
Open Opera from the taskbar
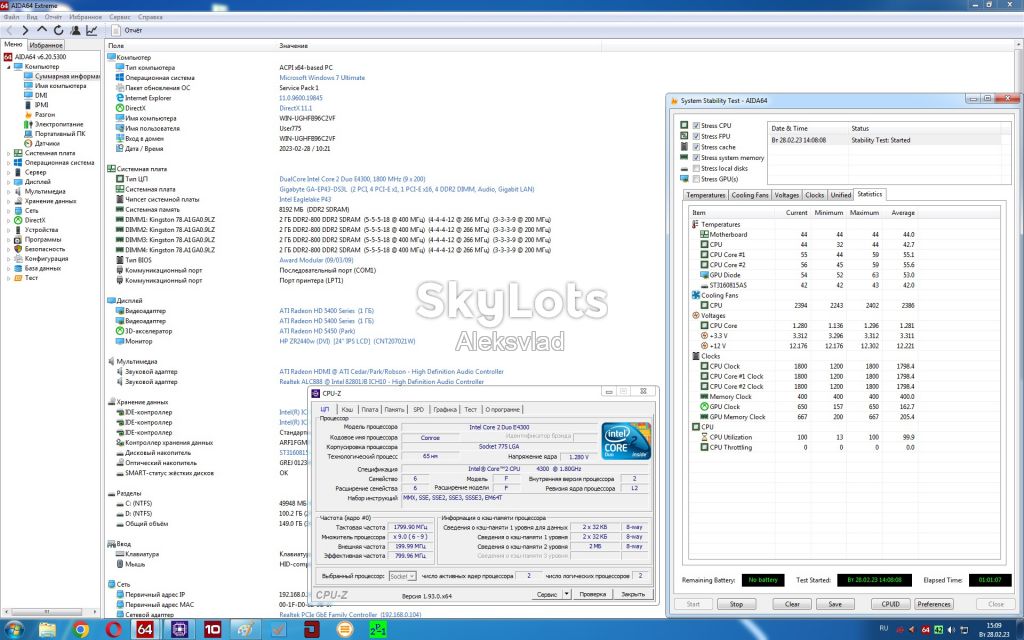coord(114,630)
